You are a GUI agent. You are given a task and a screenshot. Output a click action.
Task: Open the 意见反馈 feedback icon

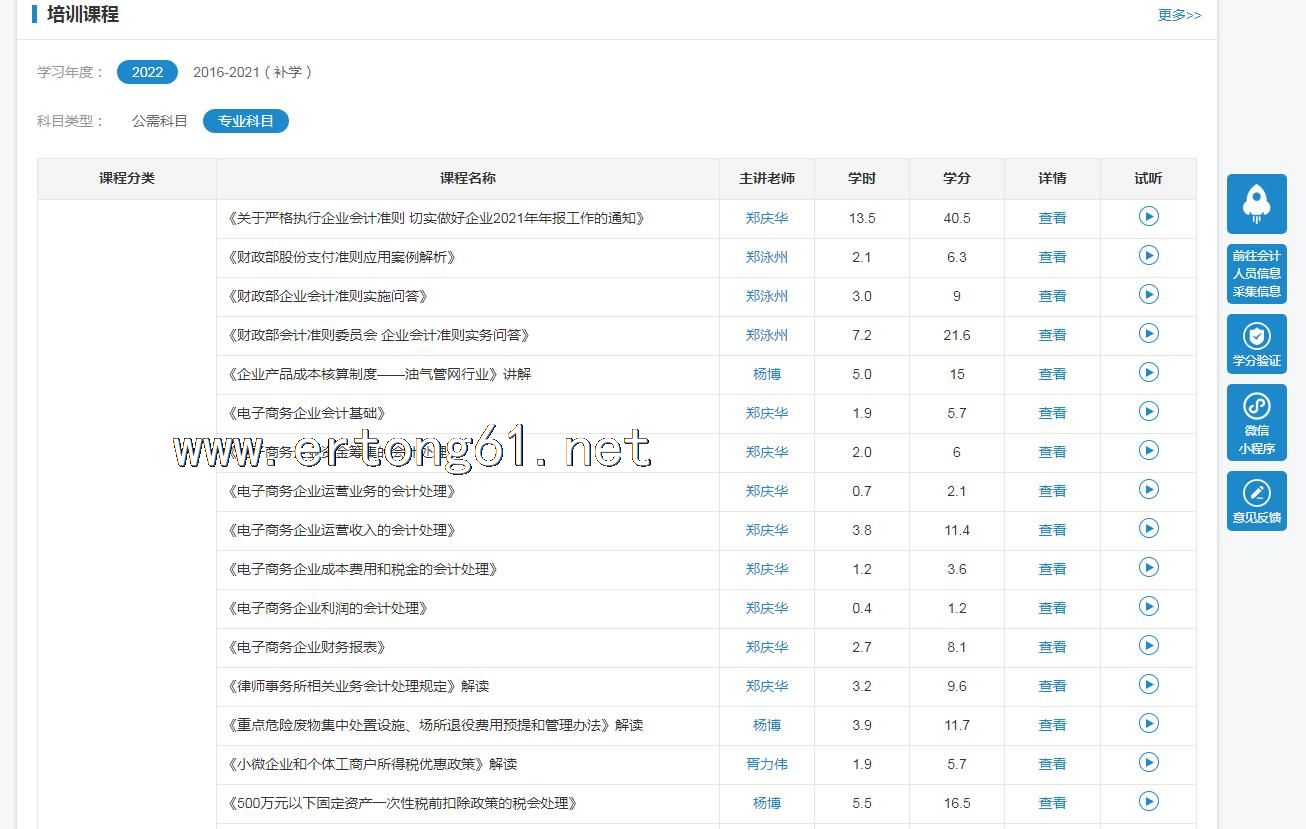(1256, 501)
